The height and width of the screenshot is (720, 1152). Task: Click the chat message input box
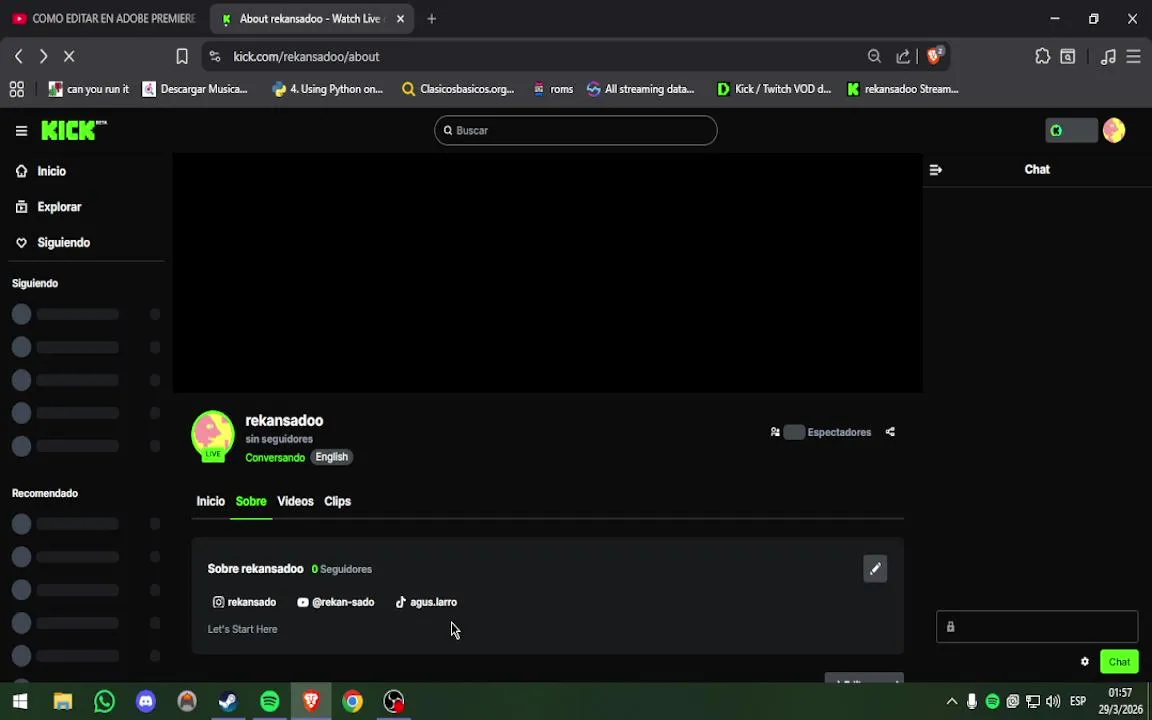click(1037, 627)
